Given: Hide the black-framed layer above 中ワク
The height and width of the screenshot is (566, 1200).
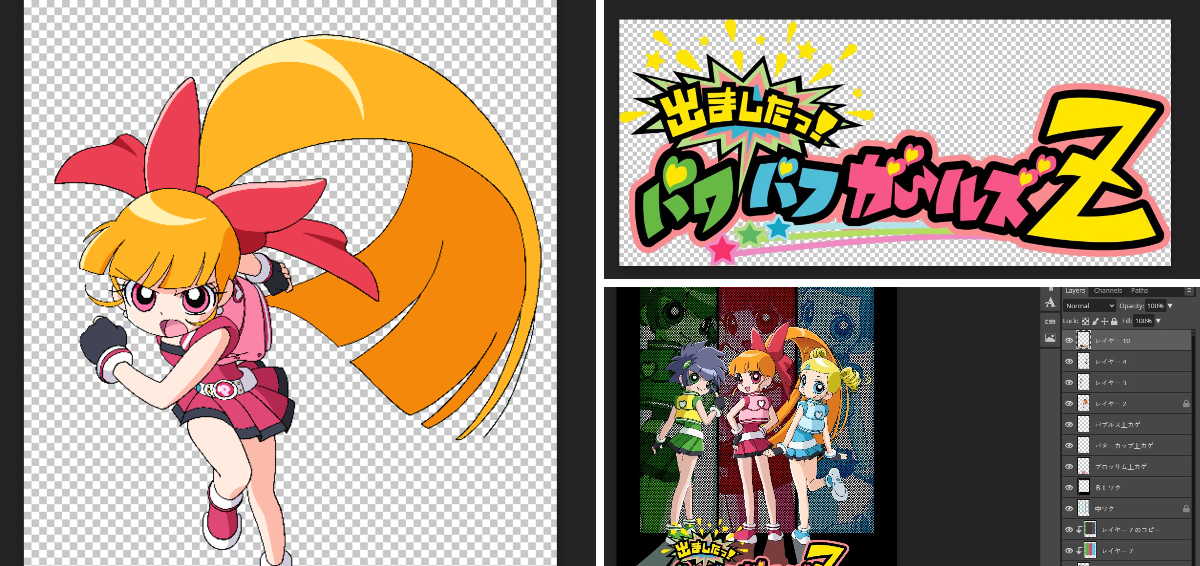Looking at the screenshot, I should coord(1069,488).
